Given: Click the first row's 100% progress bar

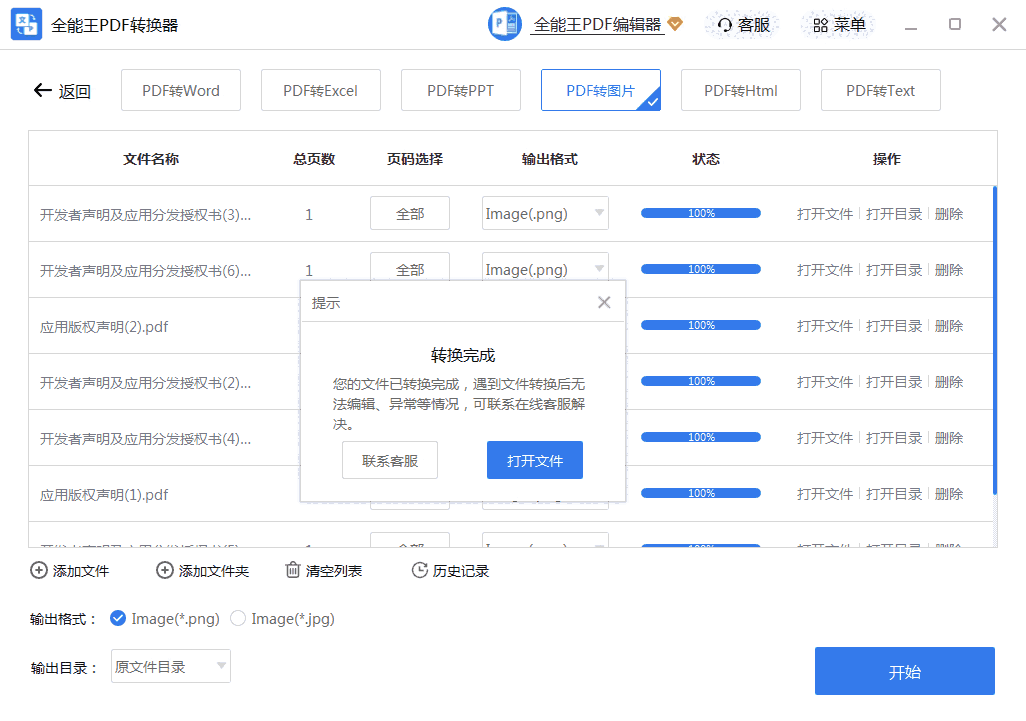Looking at the screenshot, I should click(701, 213).
